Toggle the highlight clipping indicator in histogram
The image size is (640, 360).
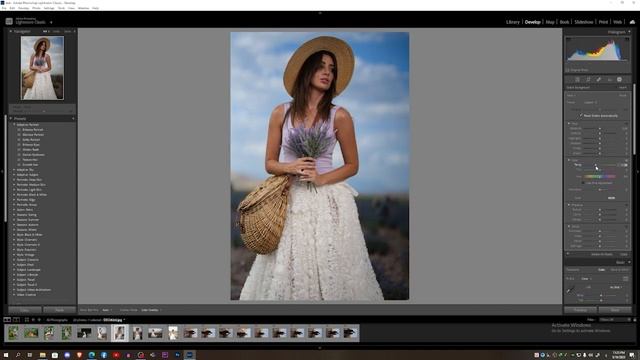point(628,38)
